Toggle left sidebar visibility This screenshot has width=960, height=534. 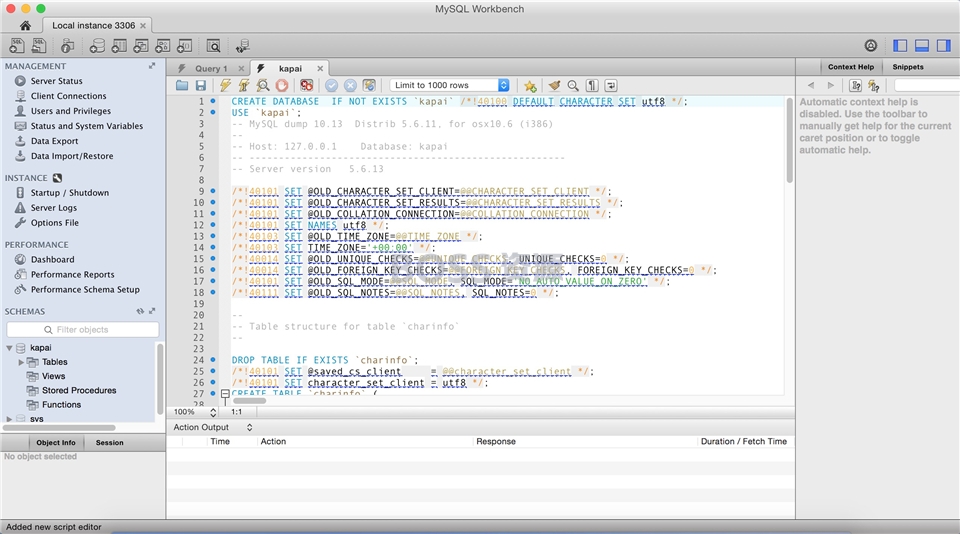point(900,45)
